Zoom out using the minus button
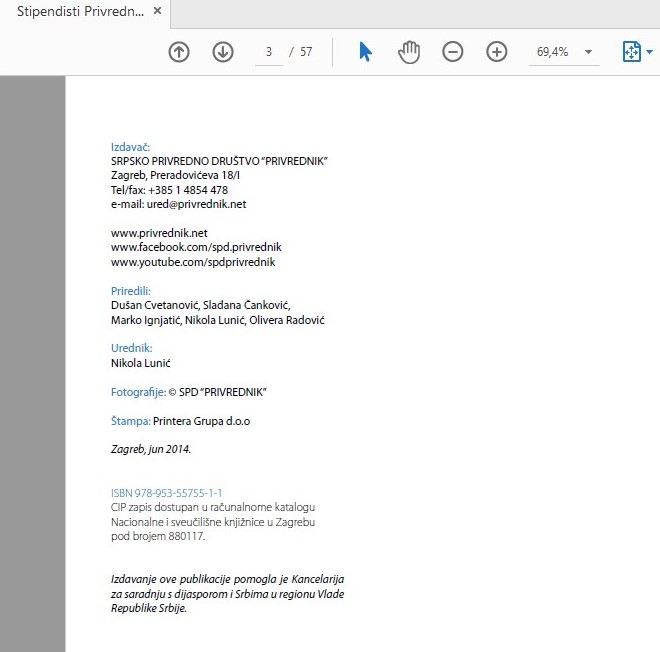 (x=453, y=52)
